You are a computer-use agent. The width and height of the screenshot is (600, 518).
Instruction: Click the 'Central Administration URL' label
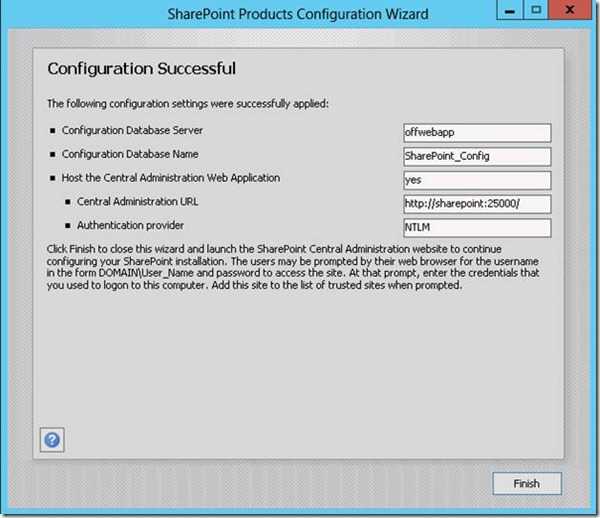point(137,202)
